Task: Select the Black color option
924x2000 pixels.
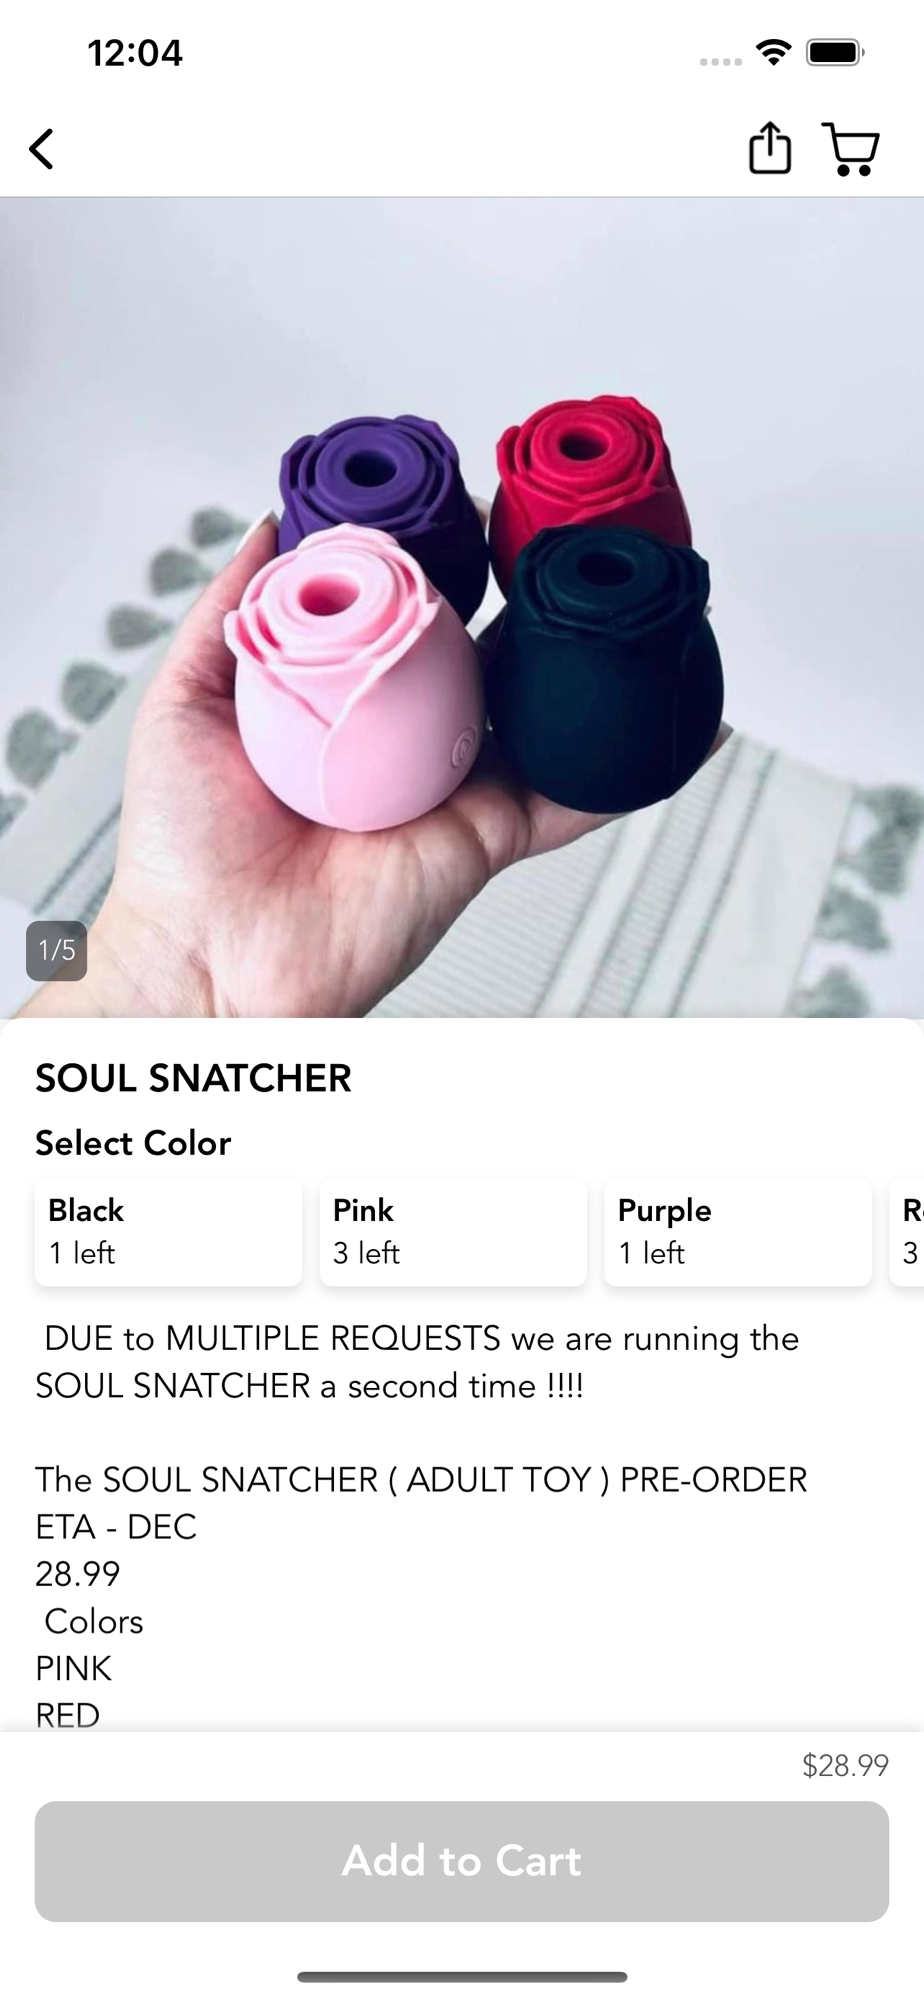Action: pyautogui.click(x=168, y=1231)
